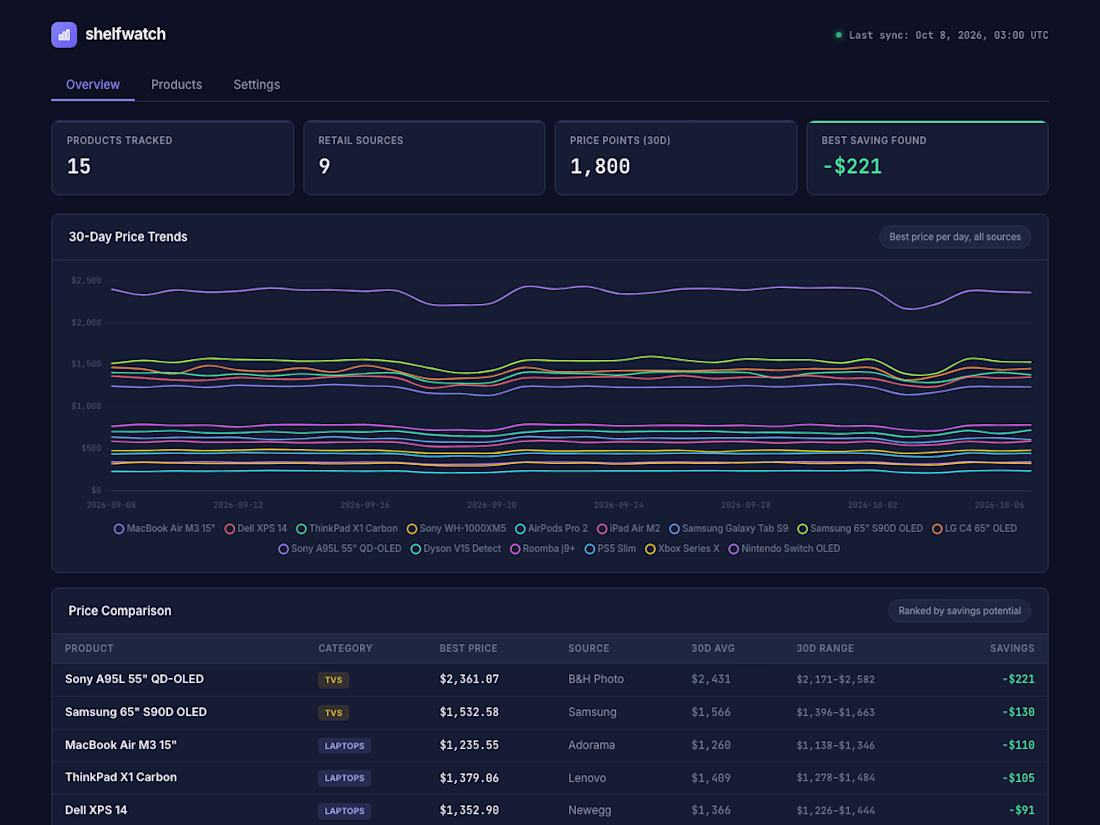Toggle Xbox Series X in the legend
This screenshot has width=1100, height=825.
pos(682,549)
